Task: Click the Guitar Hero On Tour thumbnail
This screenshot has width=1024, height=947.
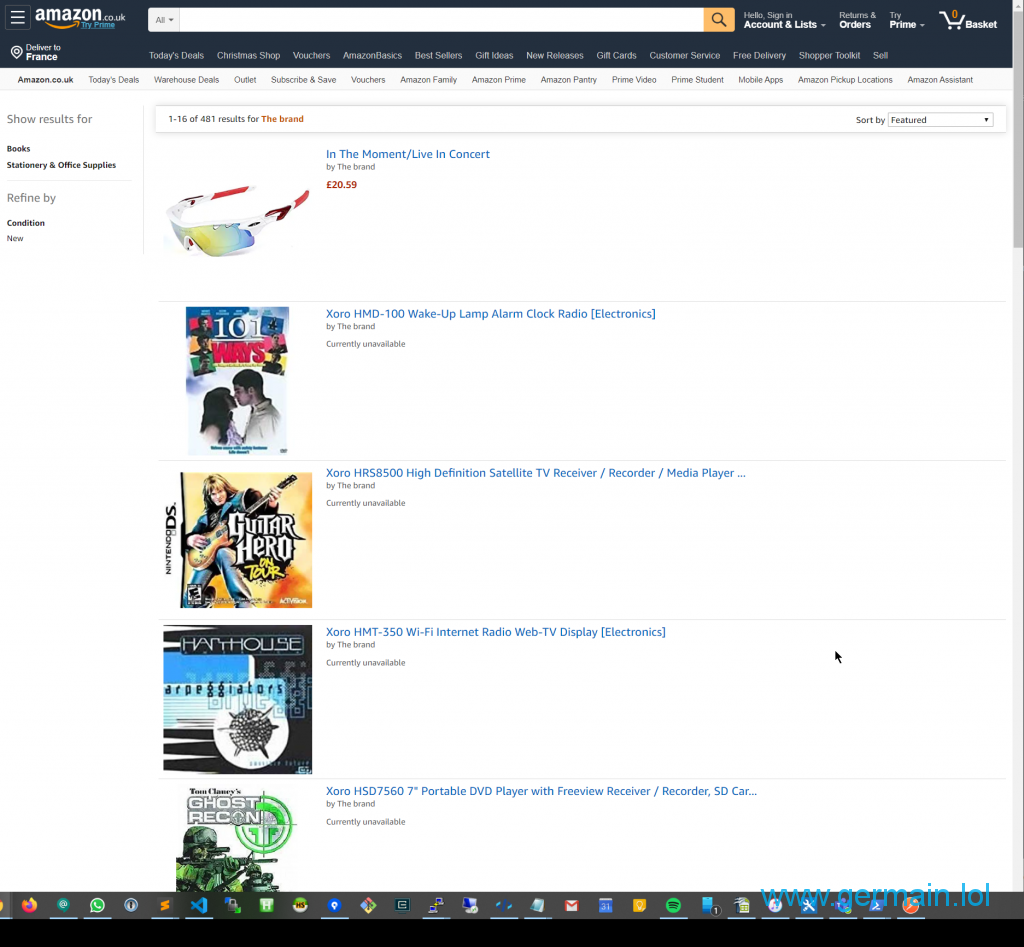Action: pyautogui.click(x=238, y=540)
